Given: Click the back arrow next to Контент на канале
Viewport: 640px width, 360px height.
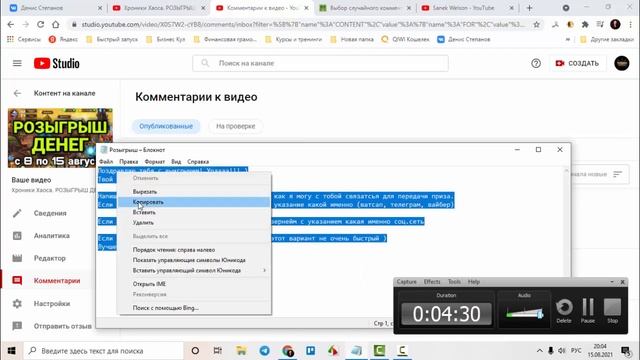Looking at the screenshot, I should [17, 93].
